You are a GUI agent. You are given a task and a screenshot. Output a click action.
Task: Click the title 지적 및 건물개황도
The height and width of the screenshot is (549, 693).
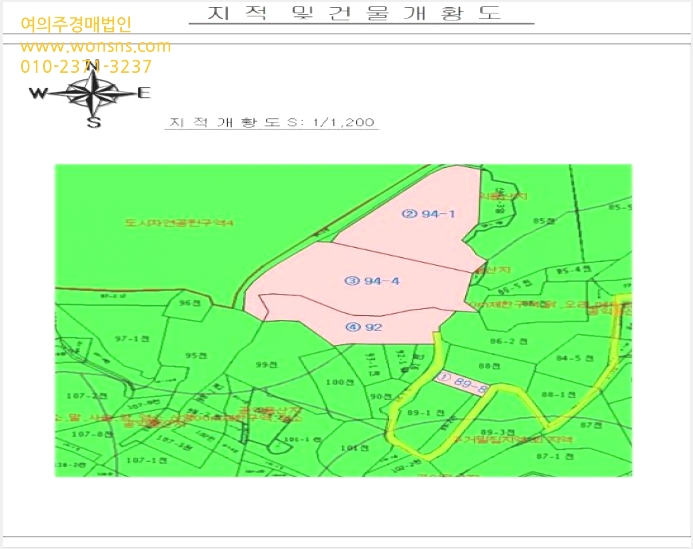pos(355,13)
